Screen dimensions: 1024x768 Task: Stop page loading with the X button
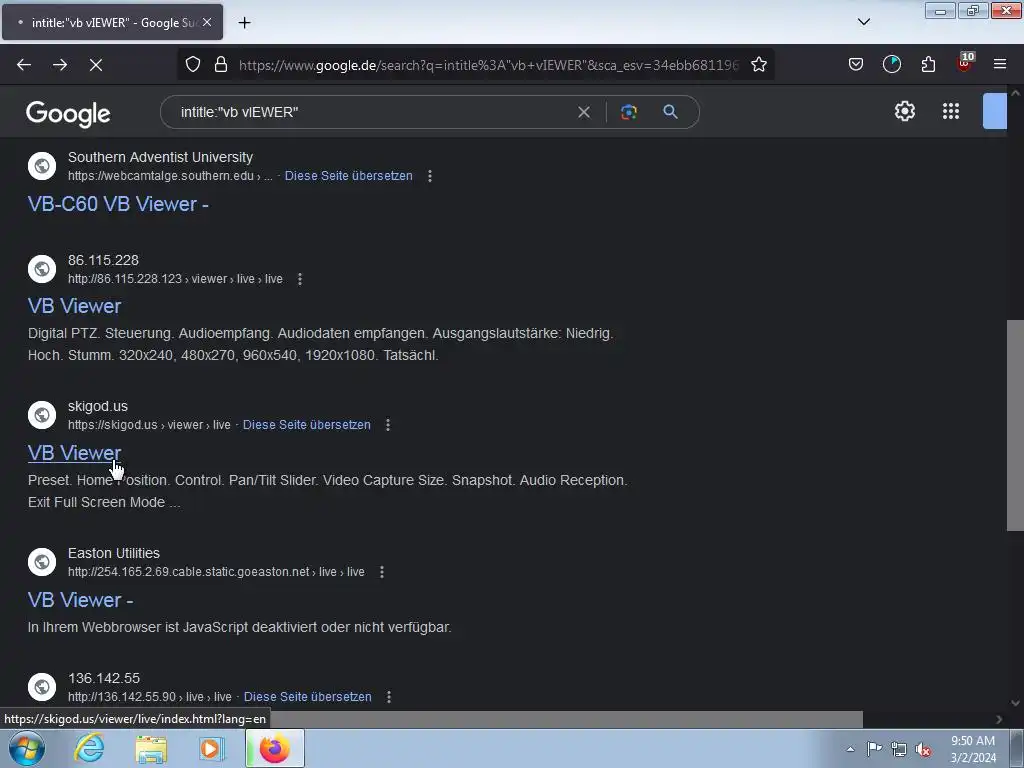(95, 65)
